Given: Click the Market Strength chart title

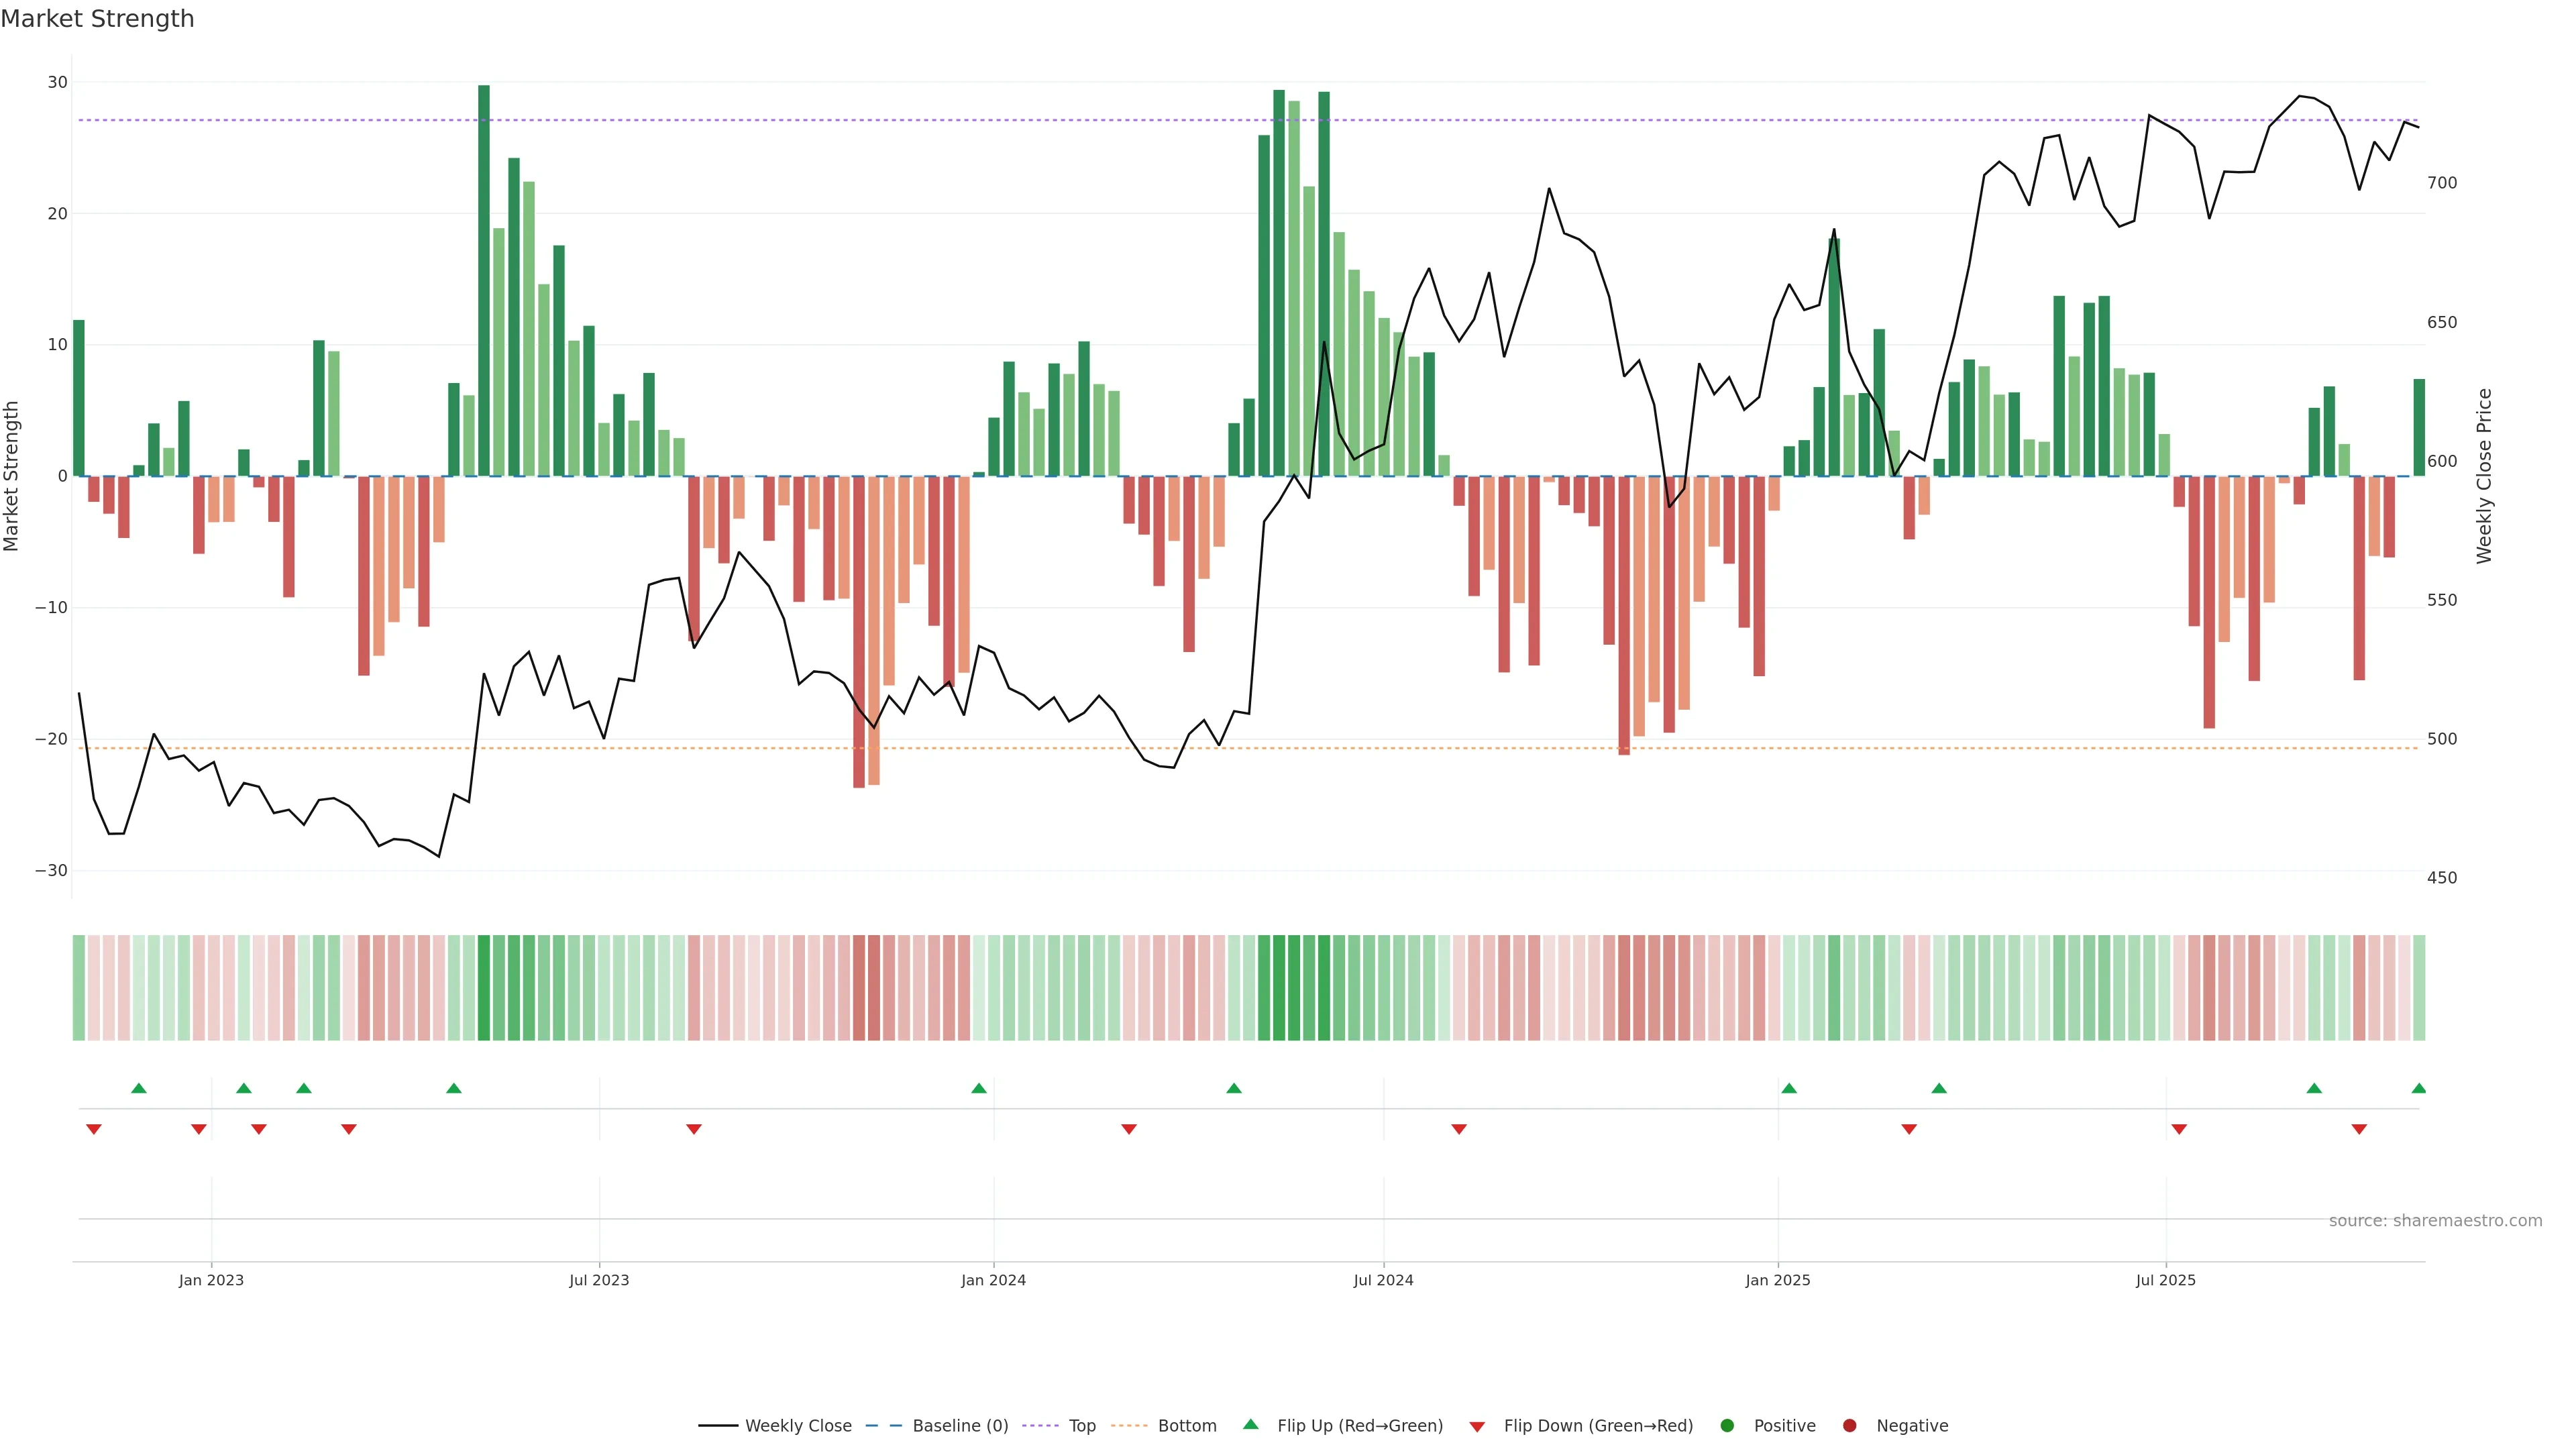Looking at the screenshot, I should [x=97, y=19].
